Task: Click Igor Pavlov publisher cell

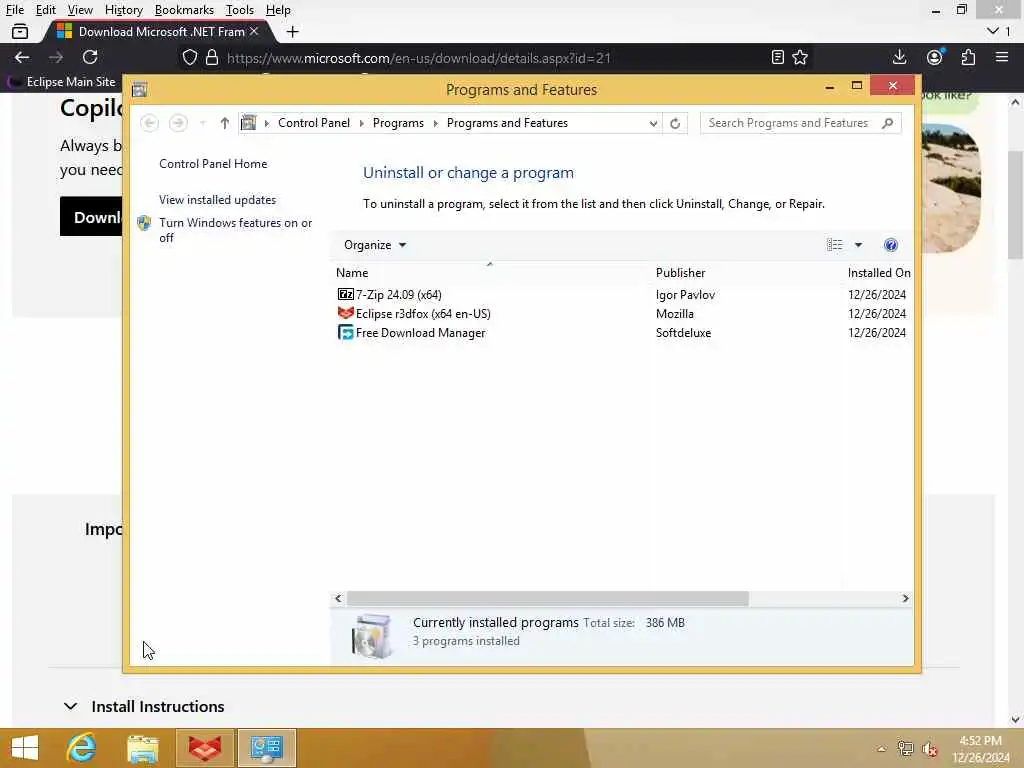Action: 685,295
